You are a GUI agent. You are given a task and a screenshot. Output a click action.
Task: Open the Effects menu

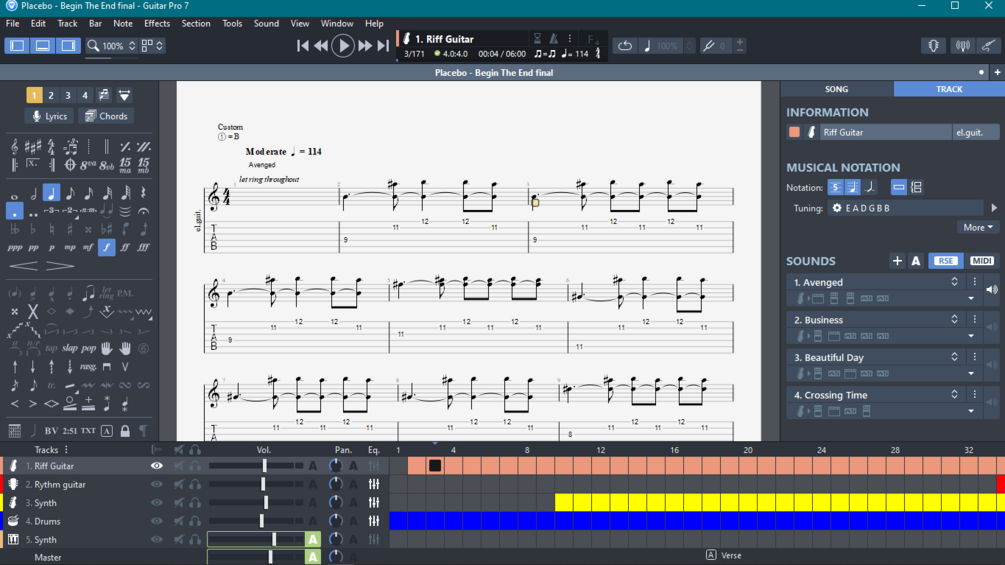click(157, 24)
